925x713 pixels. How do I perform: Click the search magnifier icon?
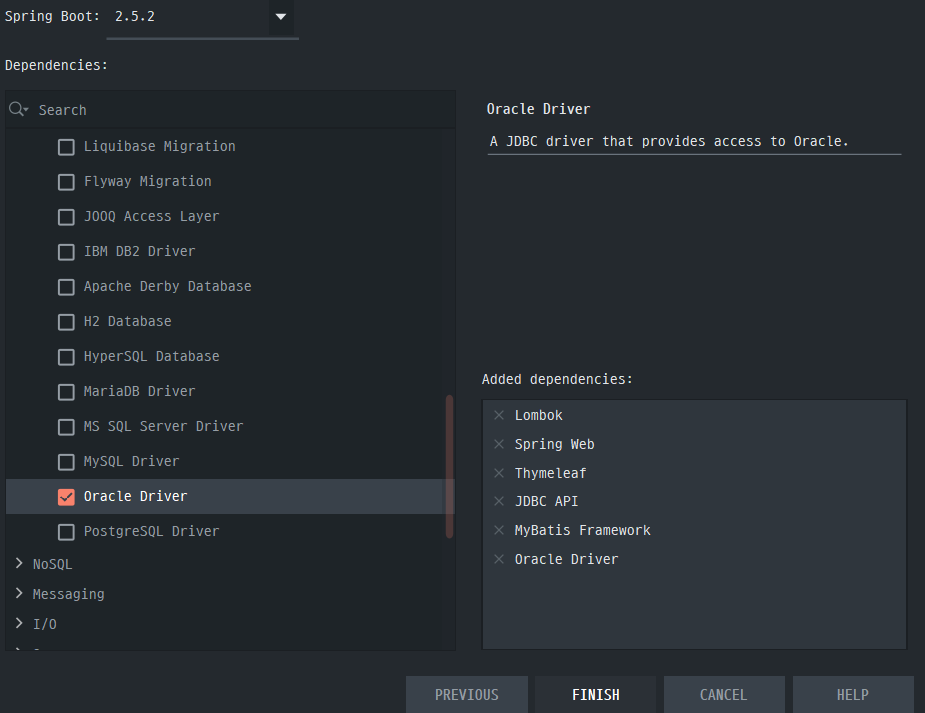point(18,109)
